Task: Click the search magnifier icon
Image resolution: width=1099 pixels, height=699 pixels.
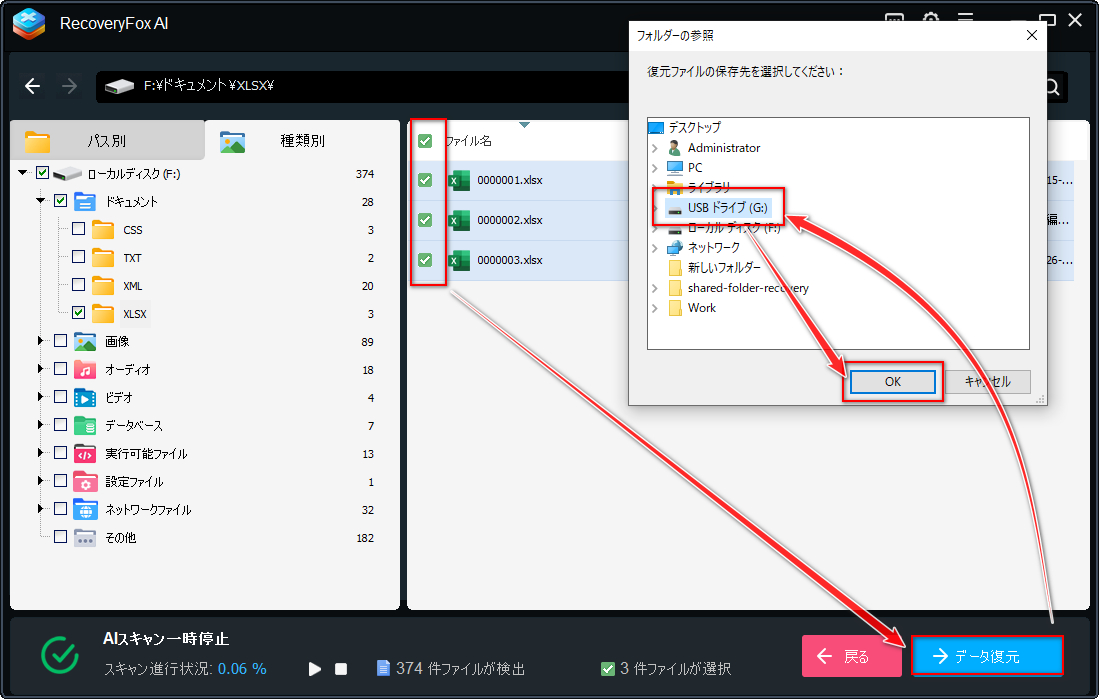Action: pyautogui.click(x=1051, y=87)
